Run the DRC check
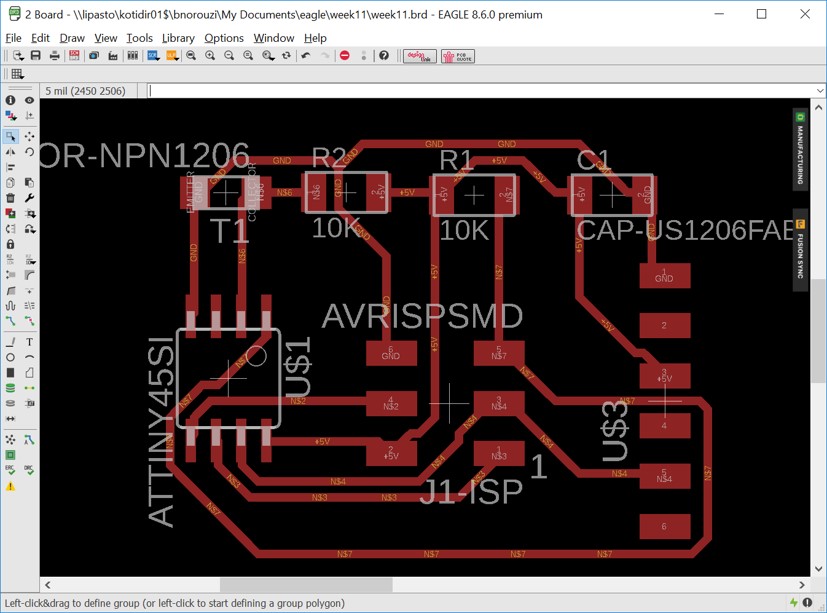827x613 pixels. [30, 470]
